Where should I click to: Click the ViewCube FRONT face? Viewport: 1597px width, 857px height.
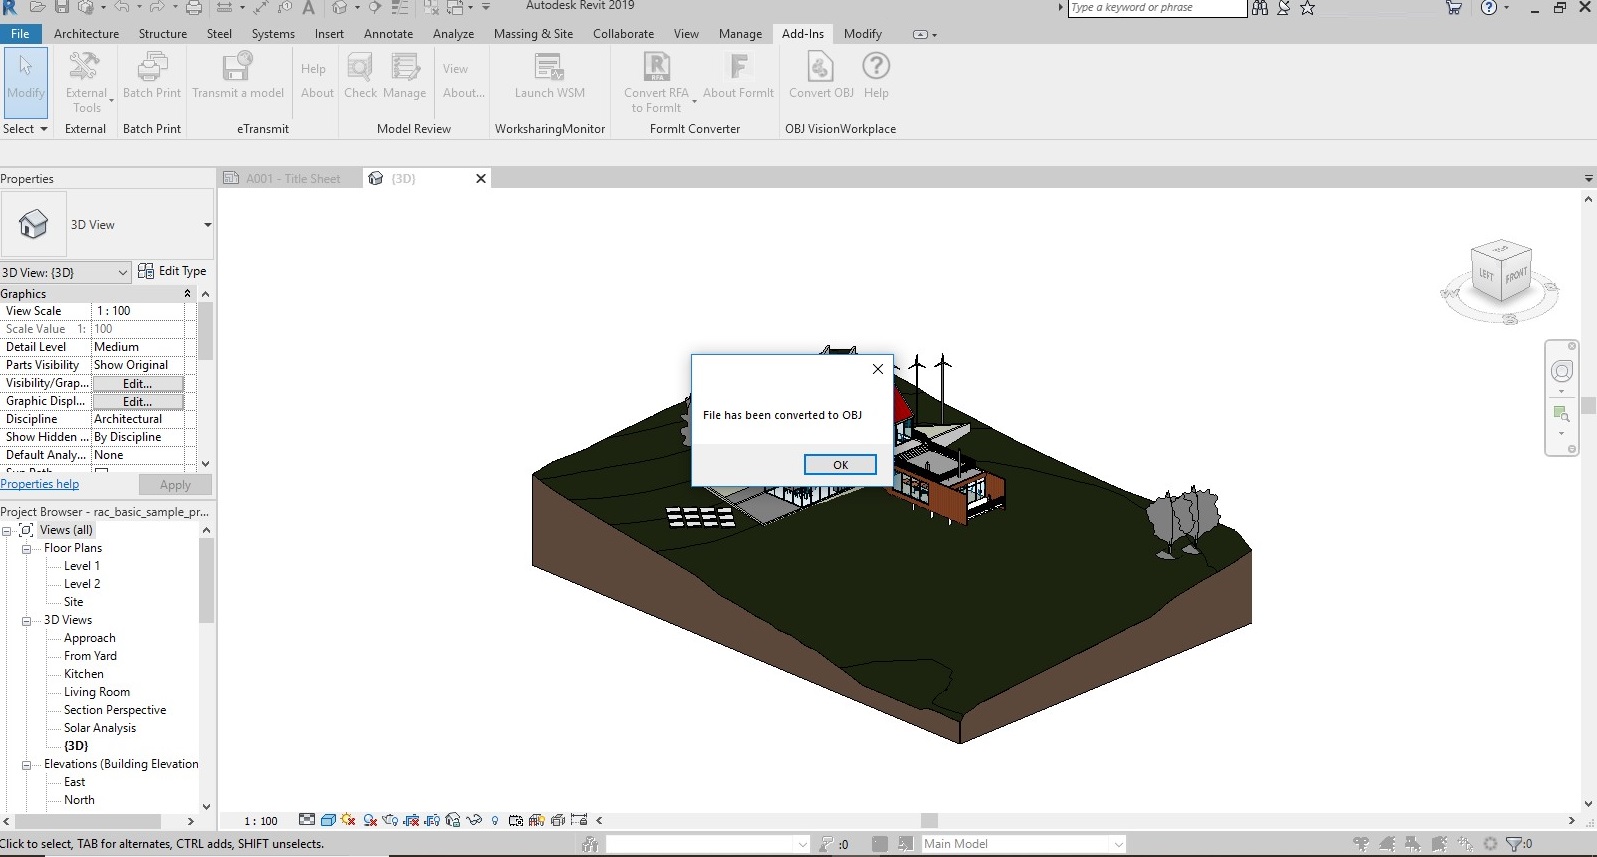click(1515, 275)
